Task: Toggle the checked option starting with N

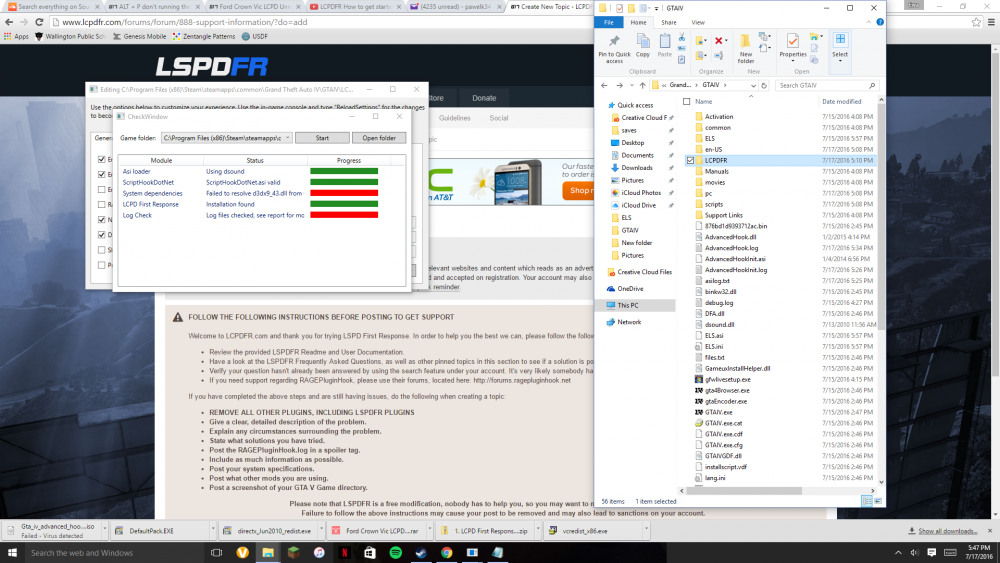Action: point(101,219)
